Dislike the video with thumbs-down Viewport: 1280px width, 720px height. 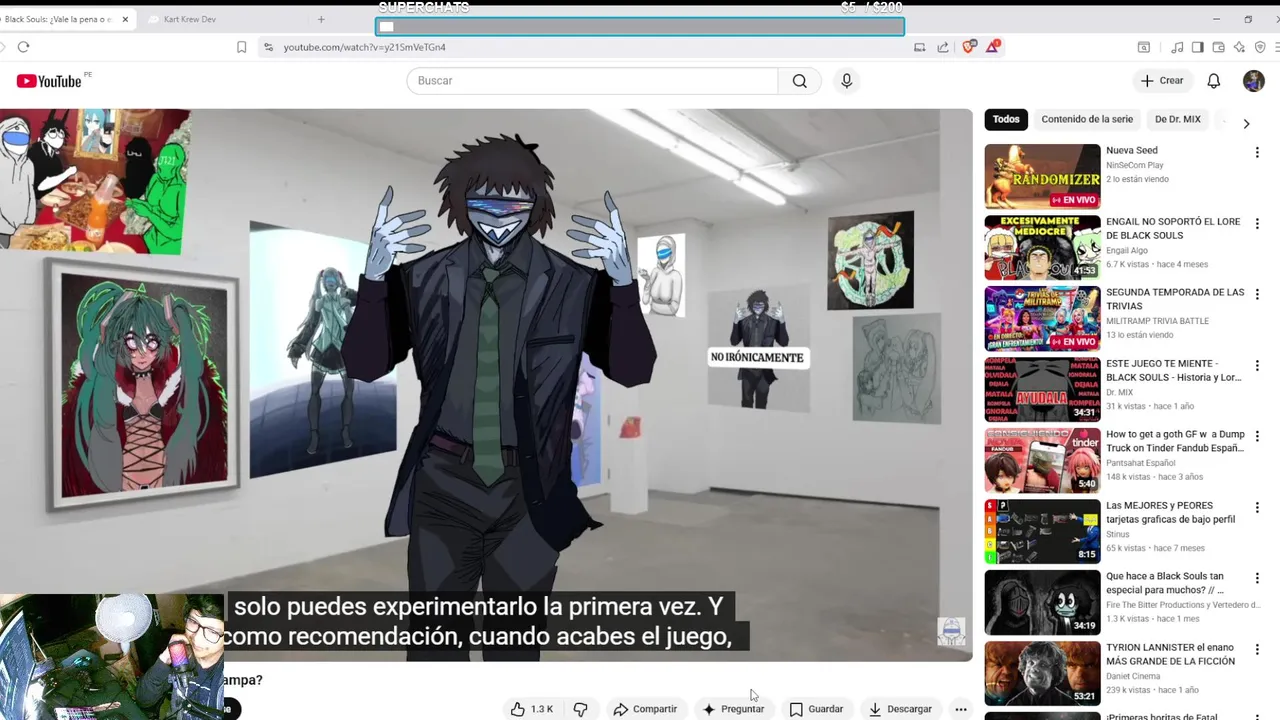(580, 709)
